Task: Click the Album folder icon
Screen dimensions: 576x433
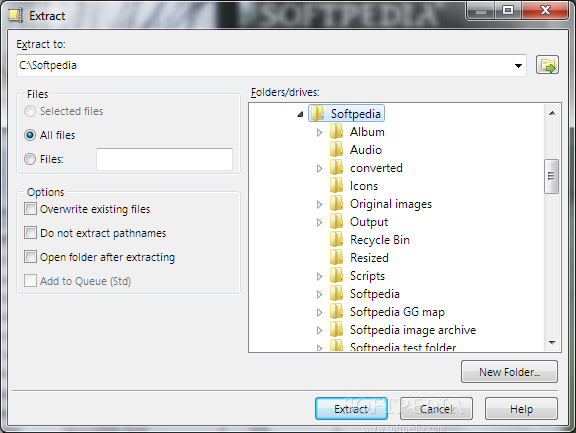Action: (336, 131)
